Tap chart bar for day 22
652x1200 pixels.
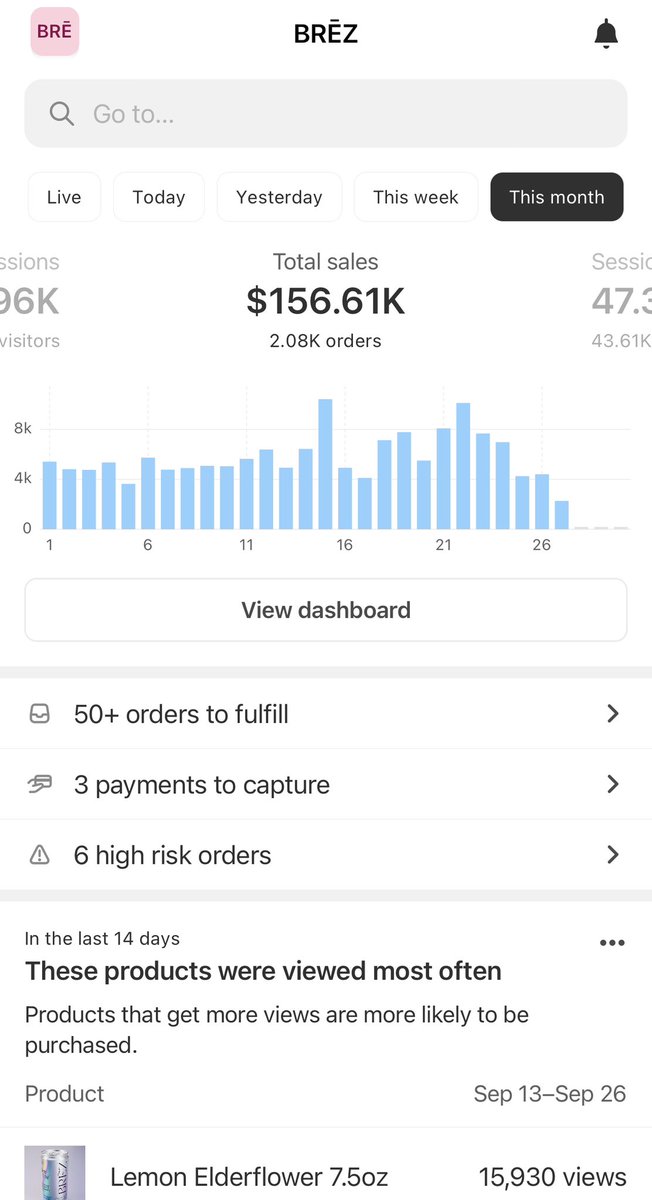click(463, 466)
